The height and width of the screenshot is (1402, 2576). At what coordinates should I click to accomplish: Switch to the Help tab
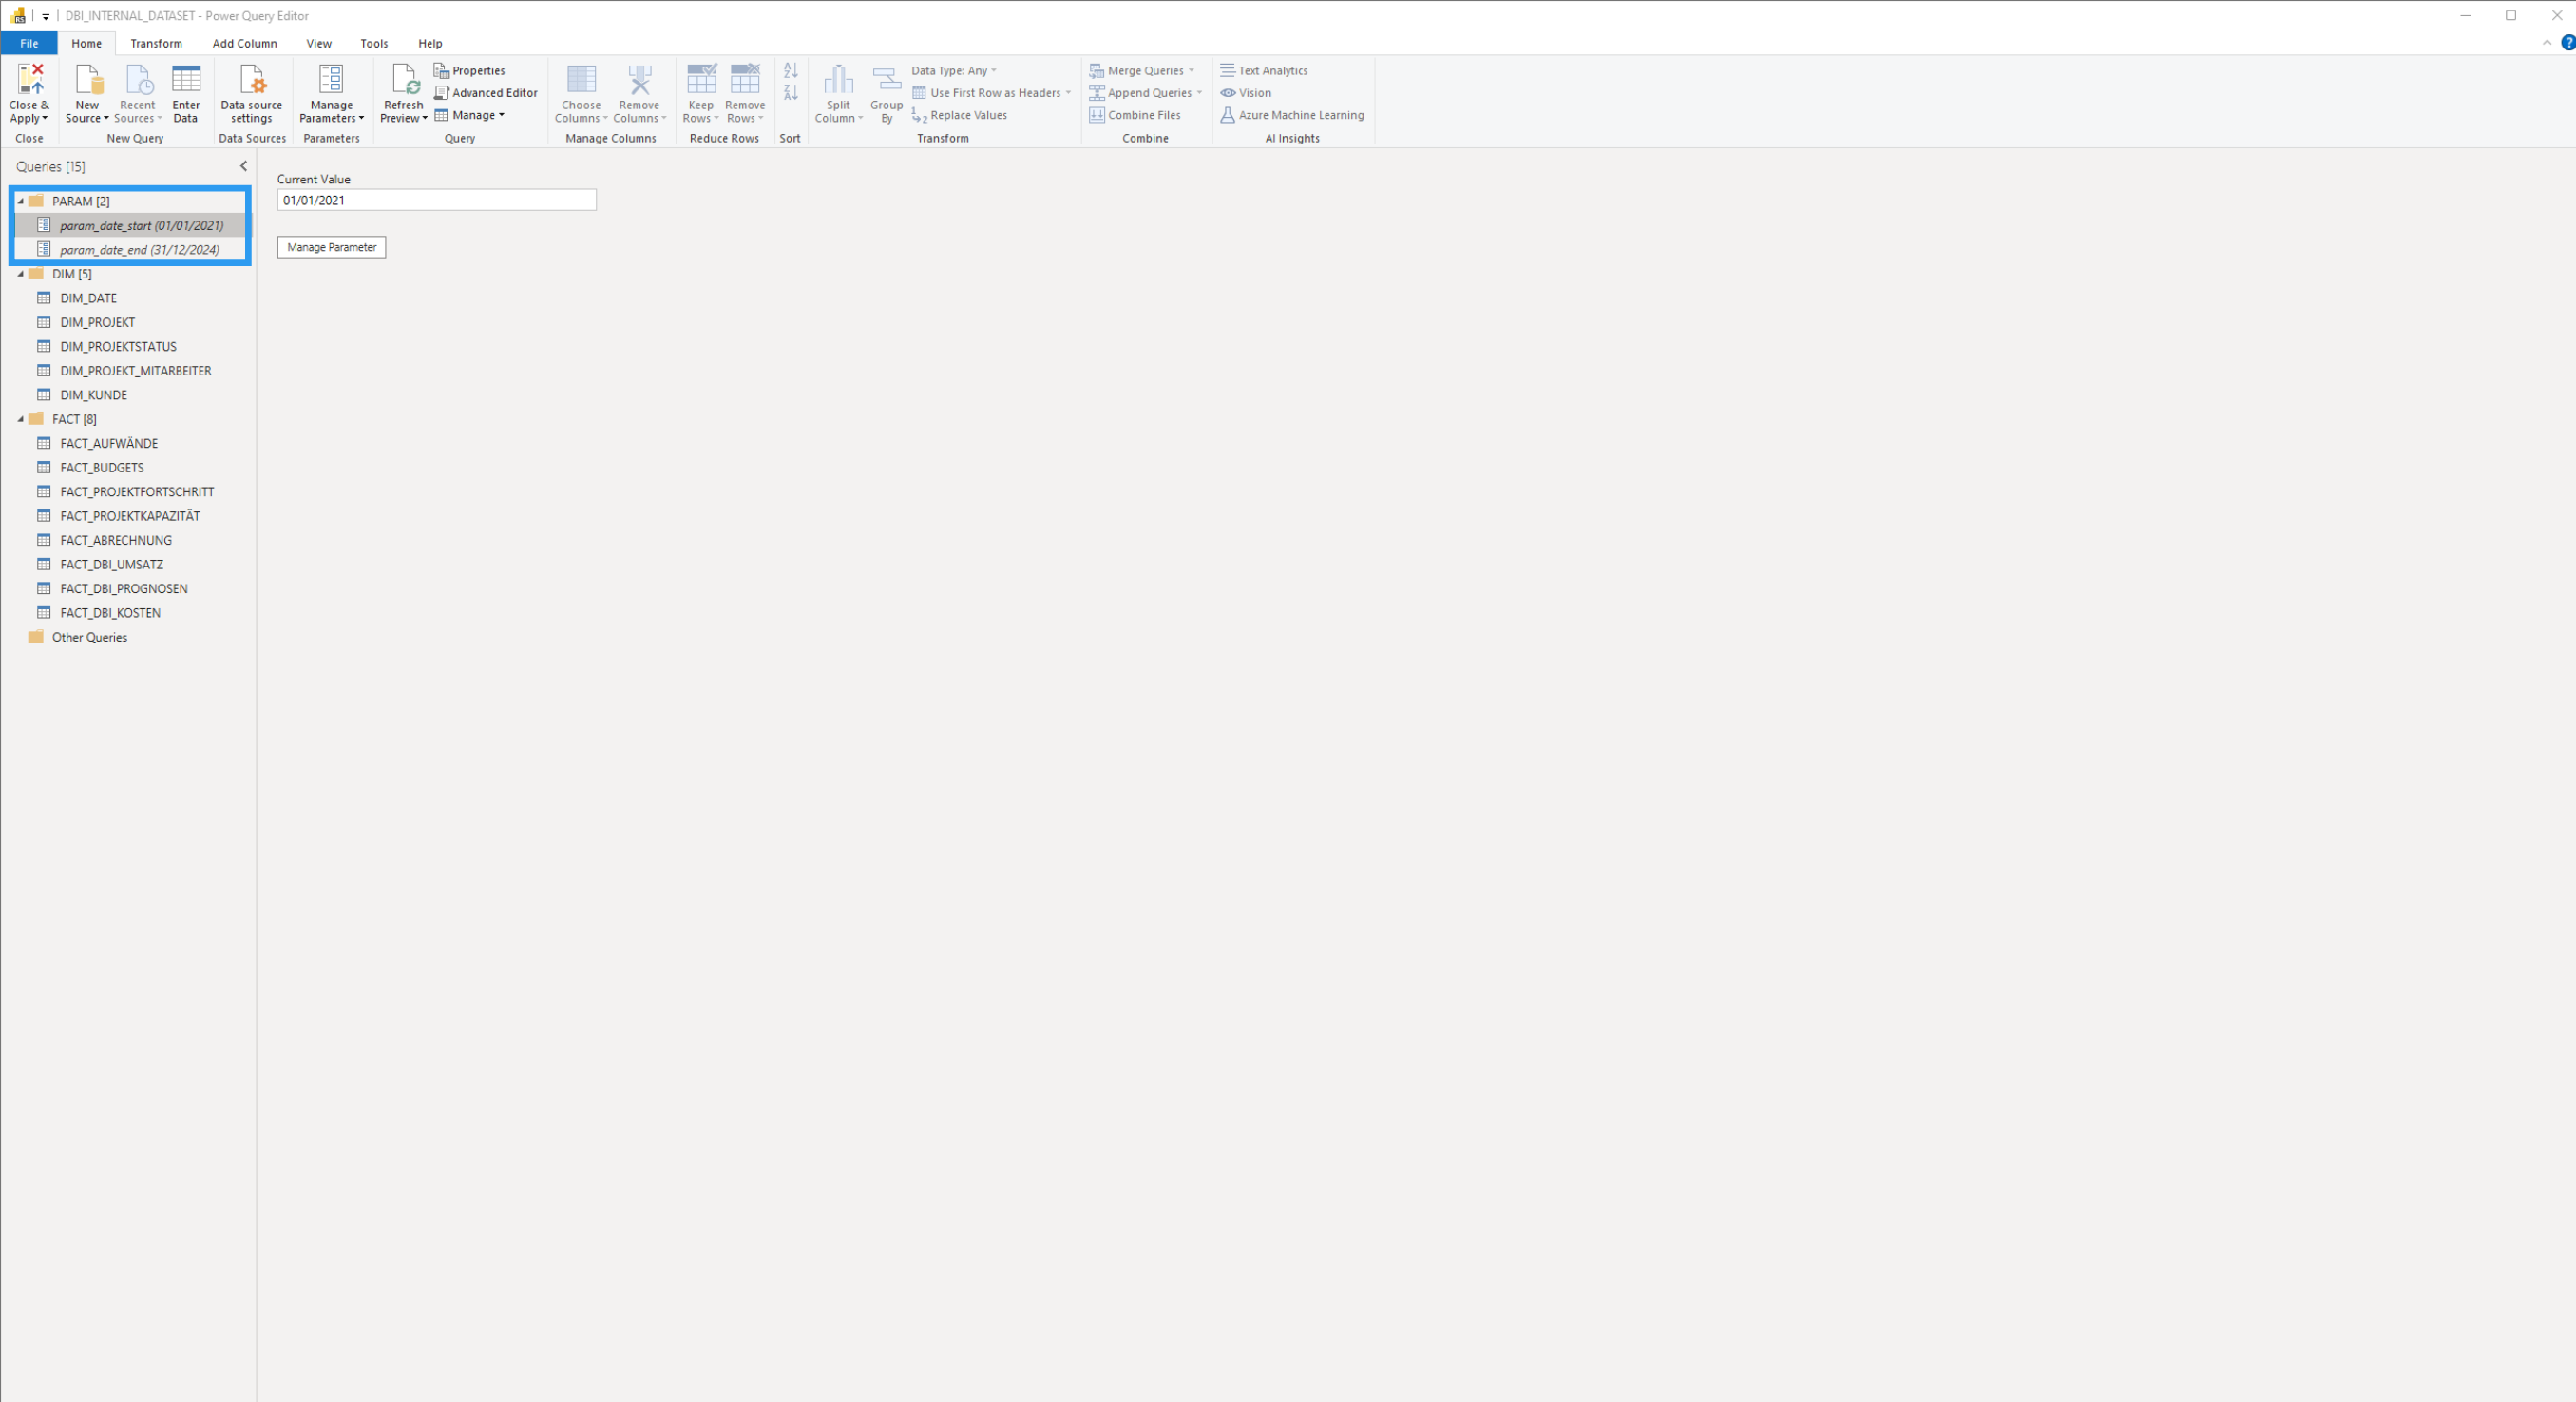tap(430, 43)
